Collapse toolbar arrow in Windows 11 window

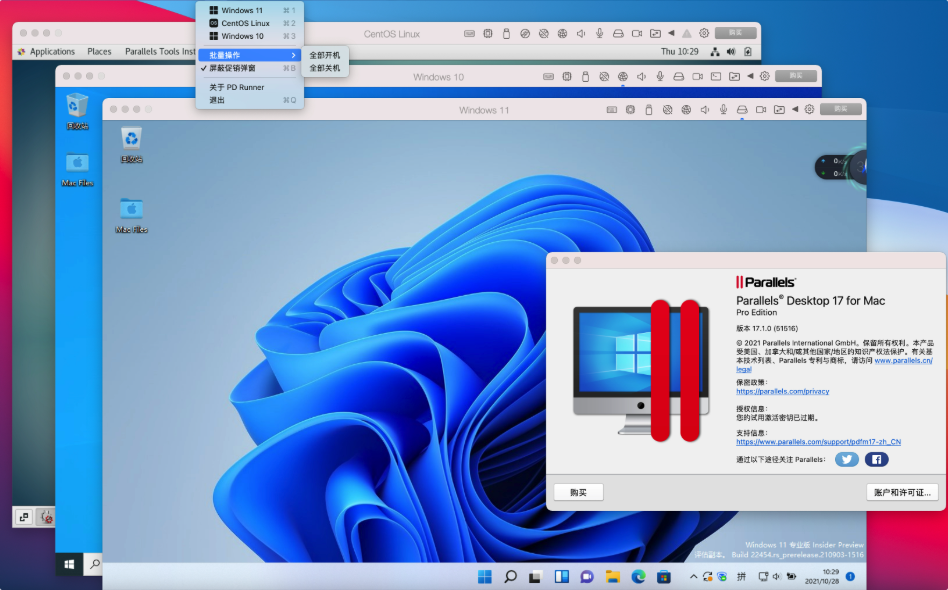[795, 109]
